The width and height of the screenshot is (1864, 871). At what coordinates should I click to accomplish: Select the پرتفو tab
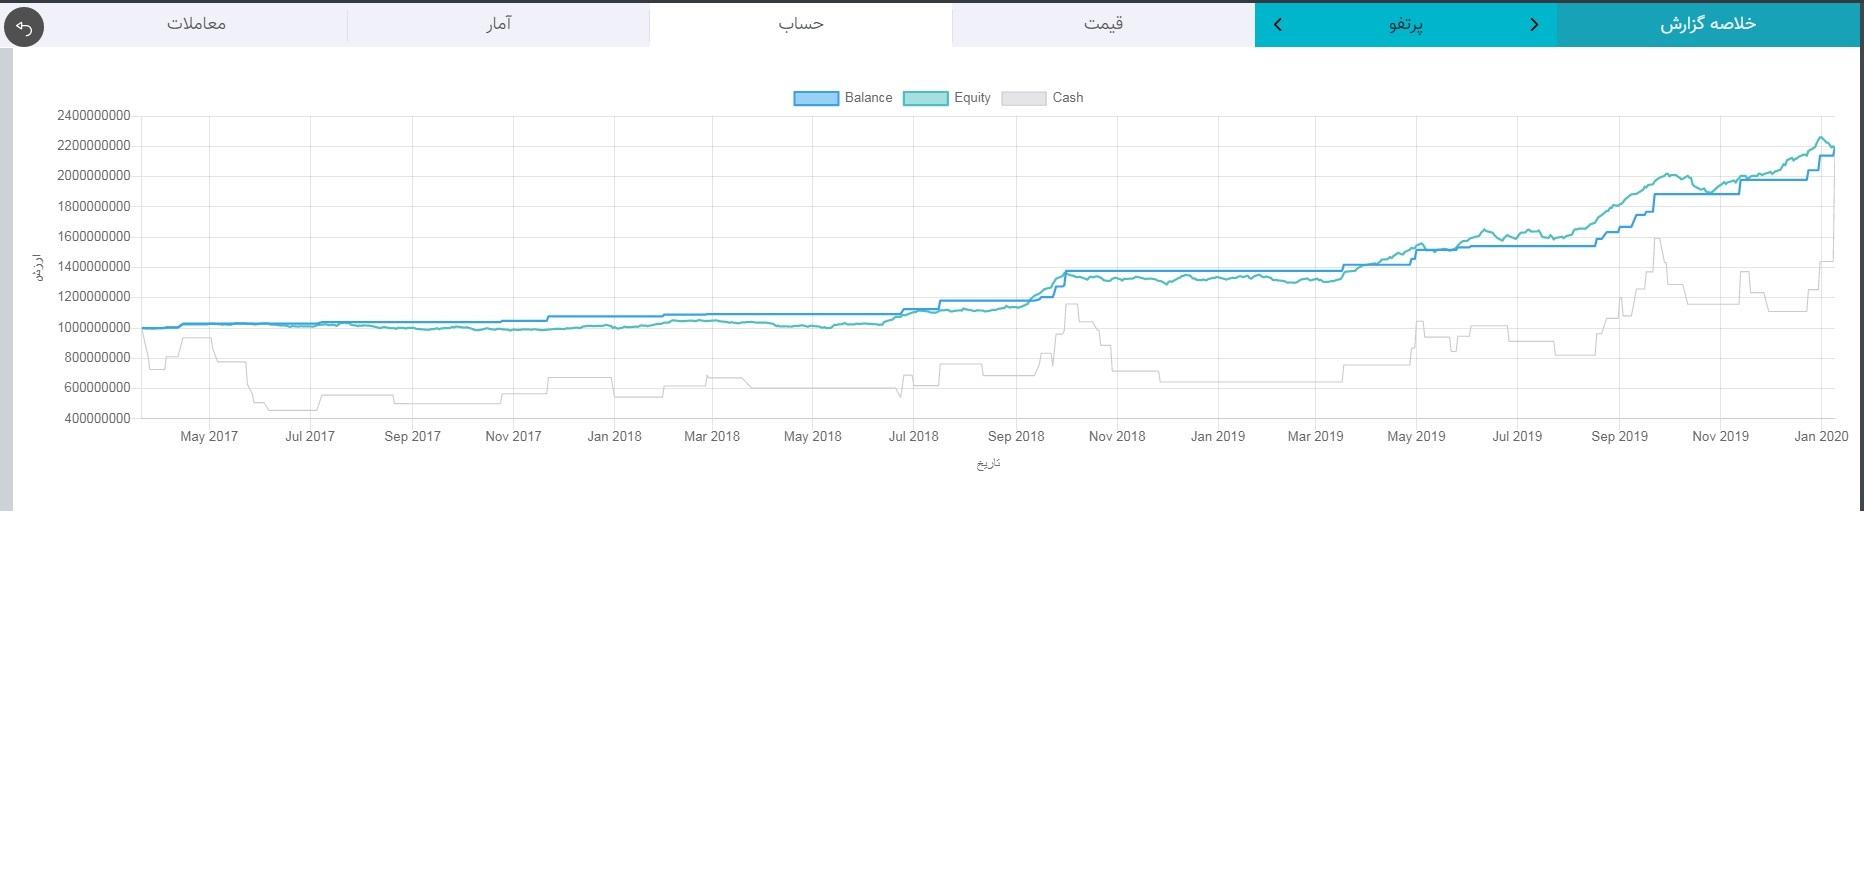pyautogui.click(x=1405, y=24)
